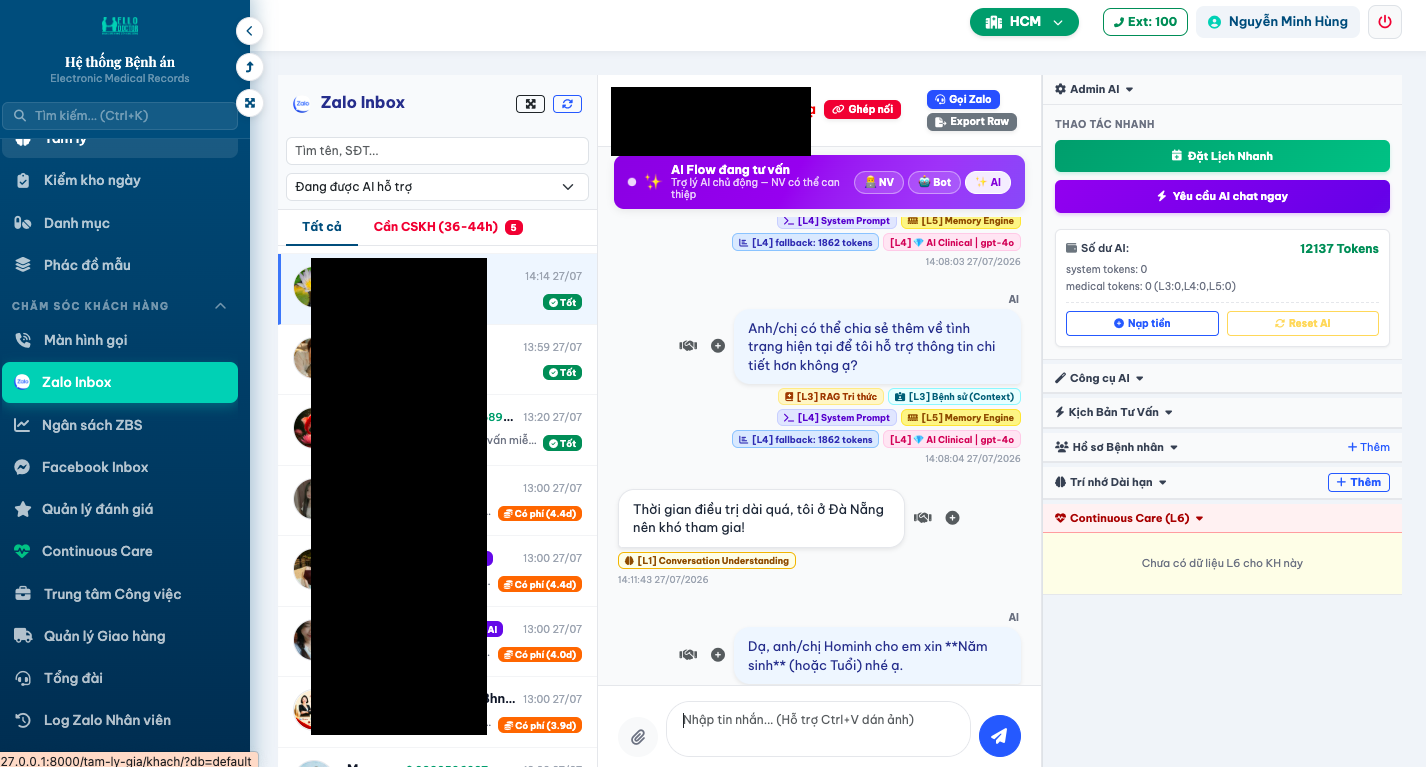Switch chat mode to Bot

point(934,182)
